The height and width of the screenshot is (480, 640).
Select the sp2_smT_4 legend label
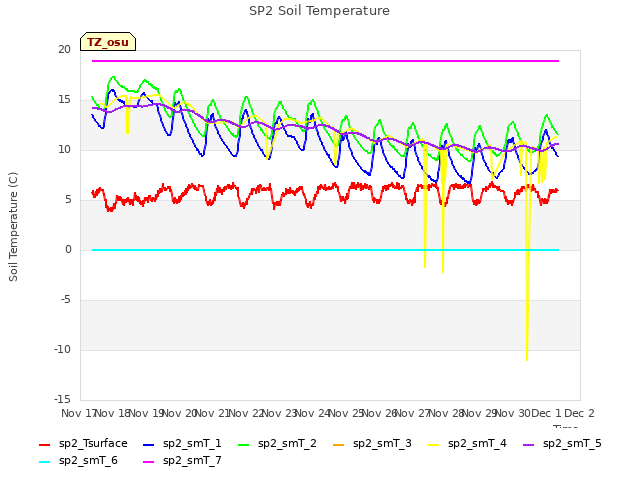(x=477, y=444)
